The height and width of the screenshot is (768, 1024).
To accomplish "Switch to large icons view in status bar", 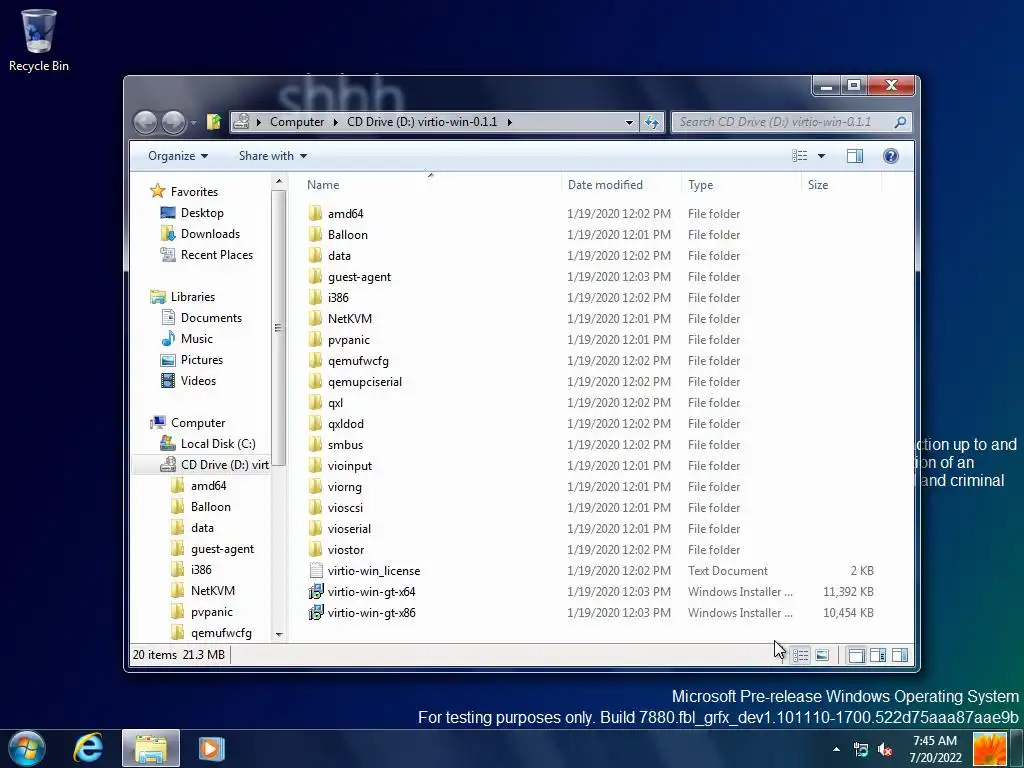I will [822, 655].
